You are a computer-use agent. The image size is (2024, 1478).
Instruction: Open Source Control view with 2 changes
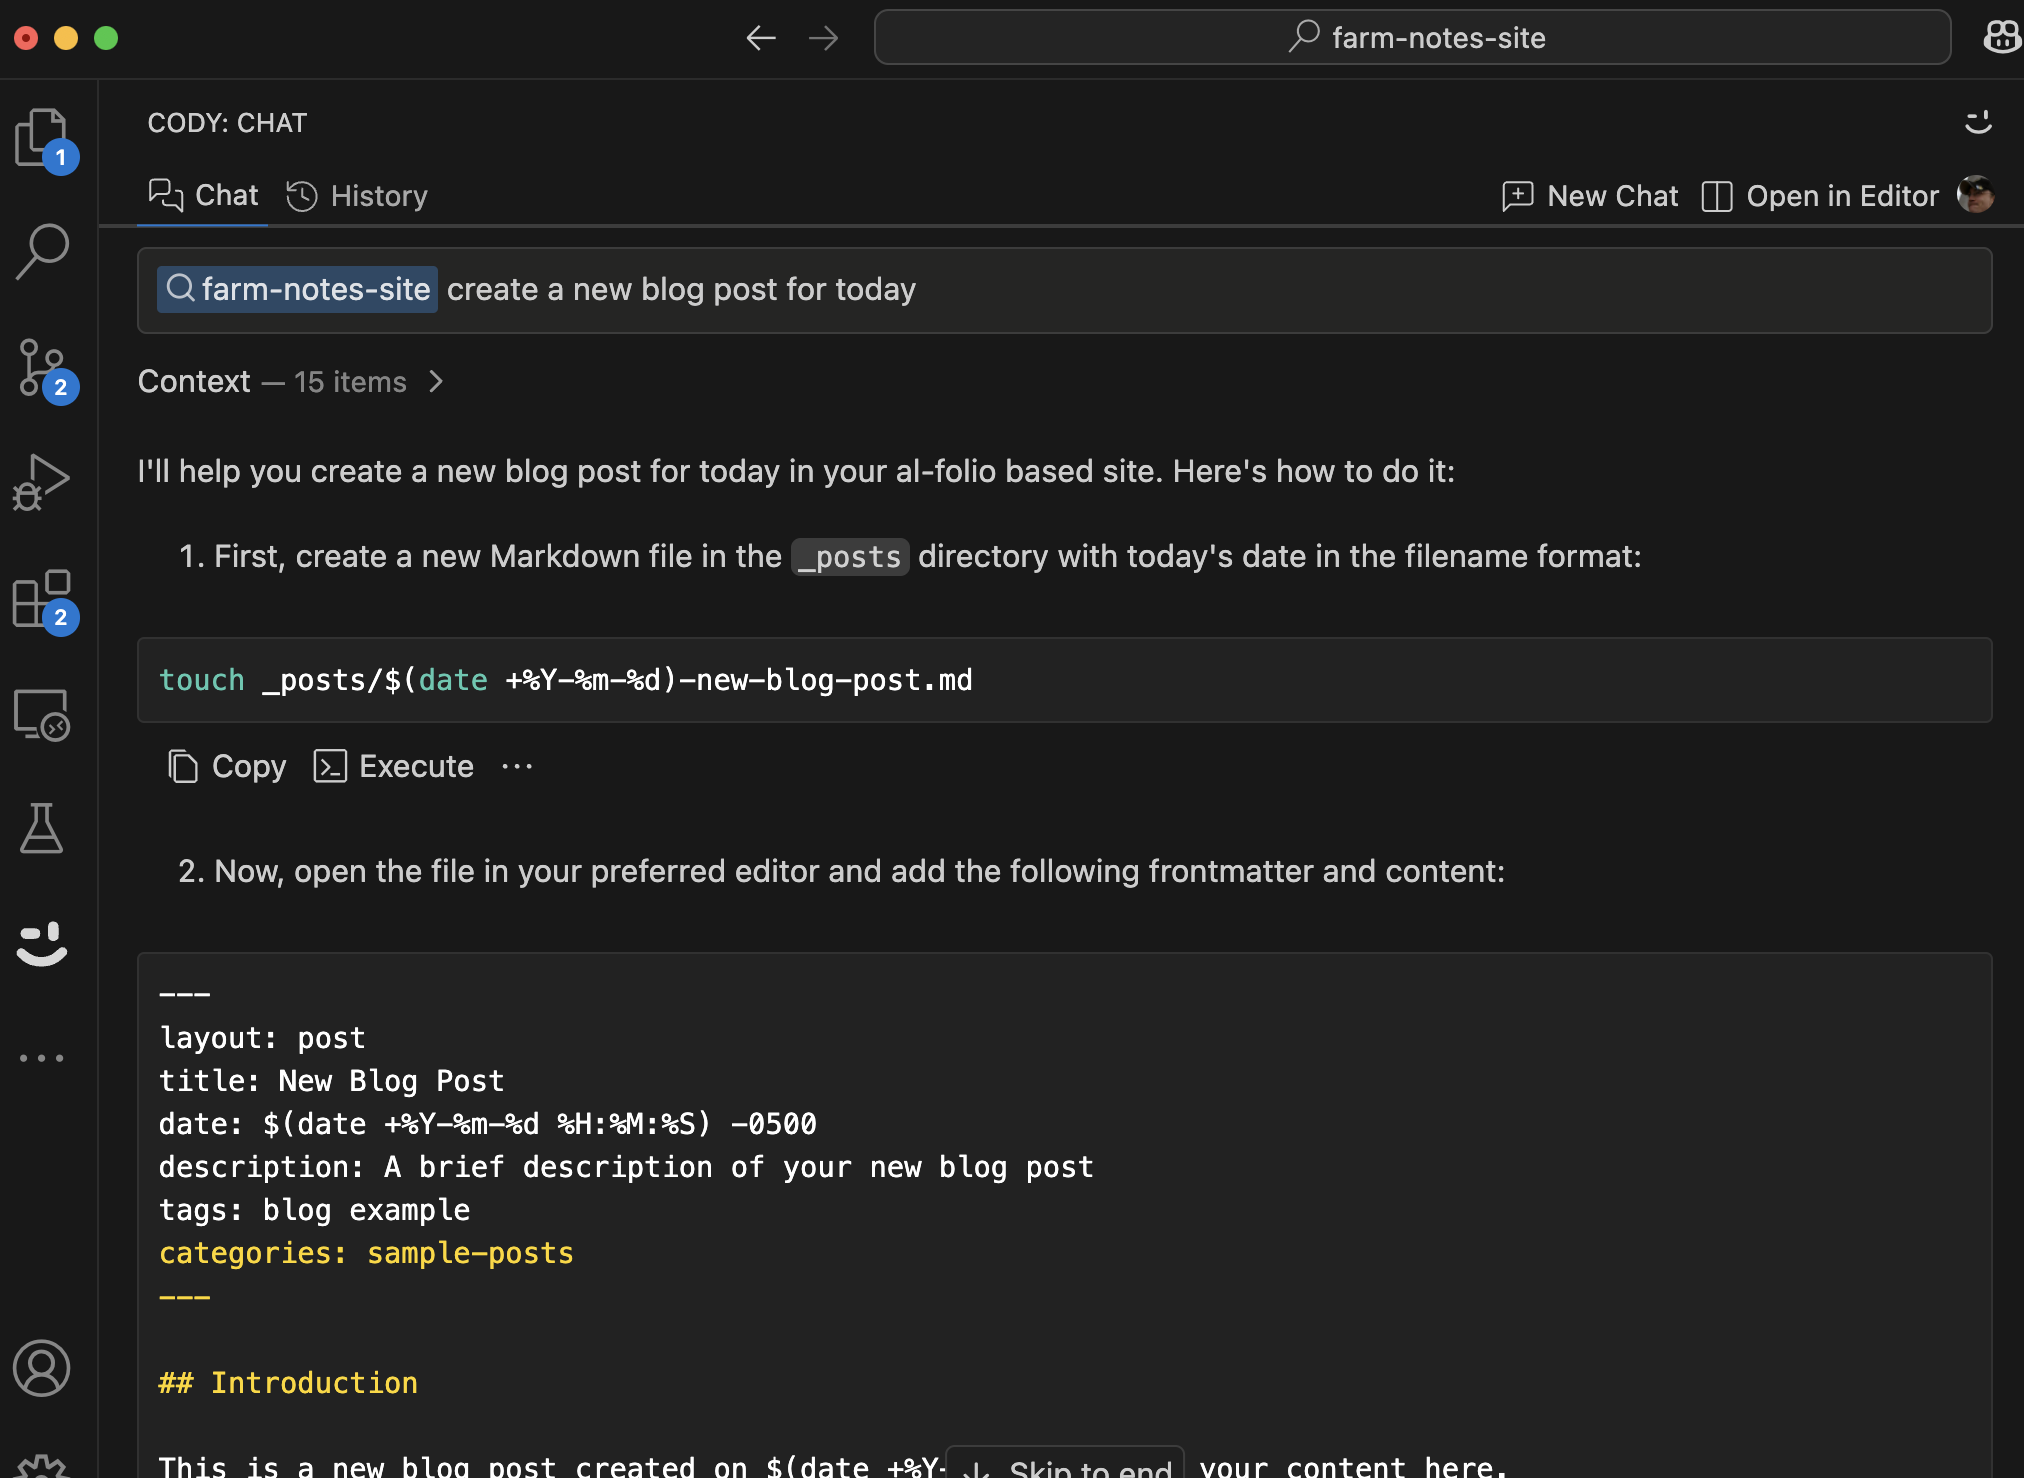42,368
